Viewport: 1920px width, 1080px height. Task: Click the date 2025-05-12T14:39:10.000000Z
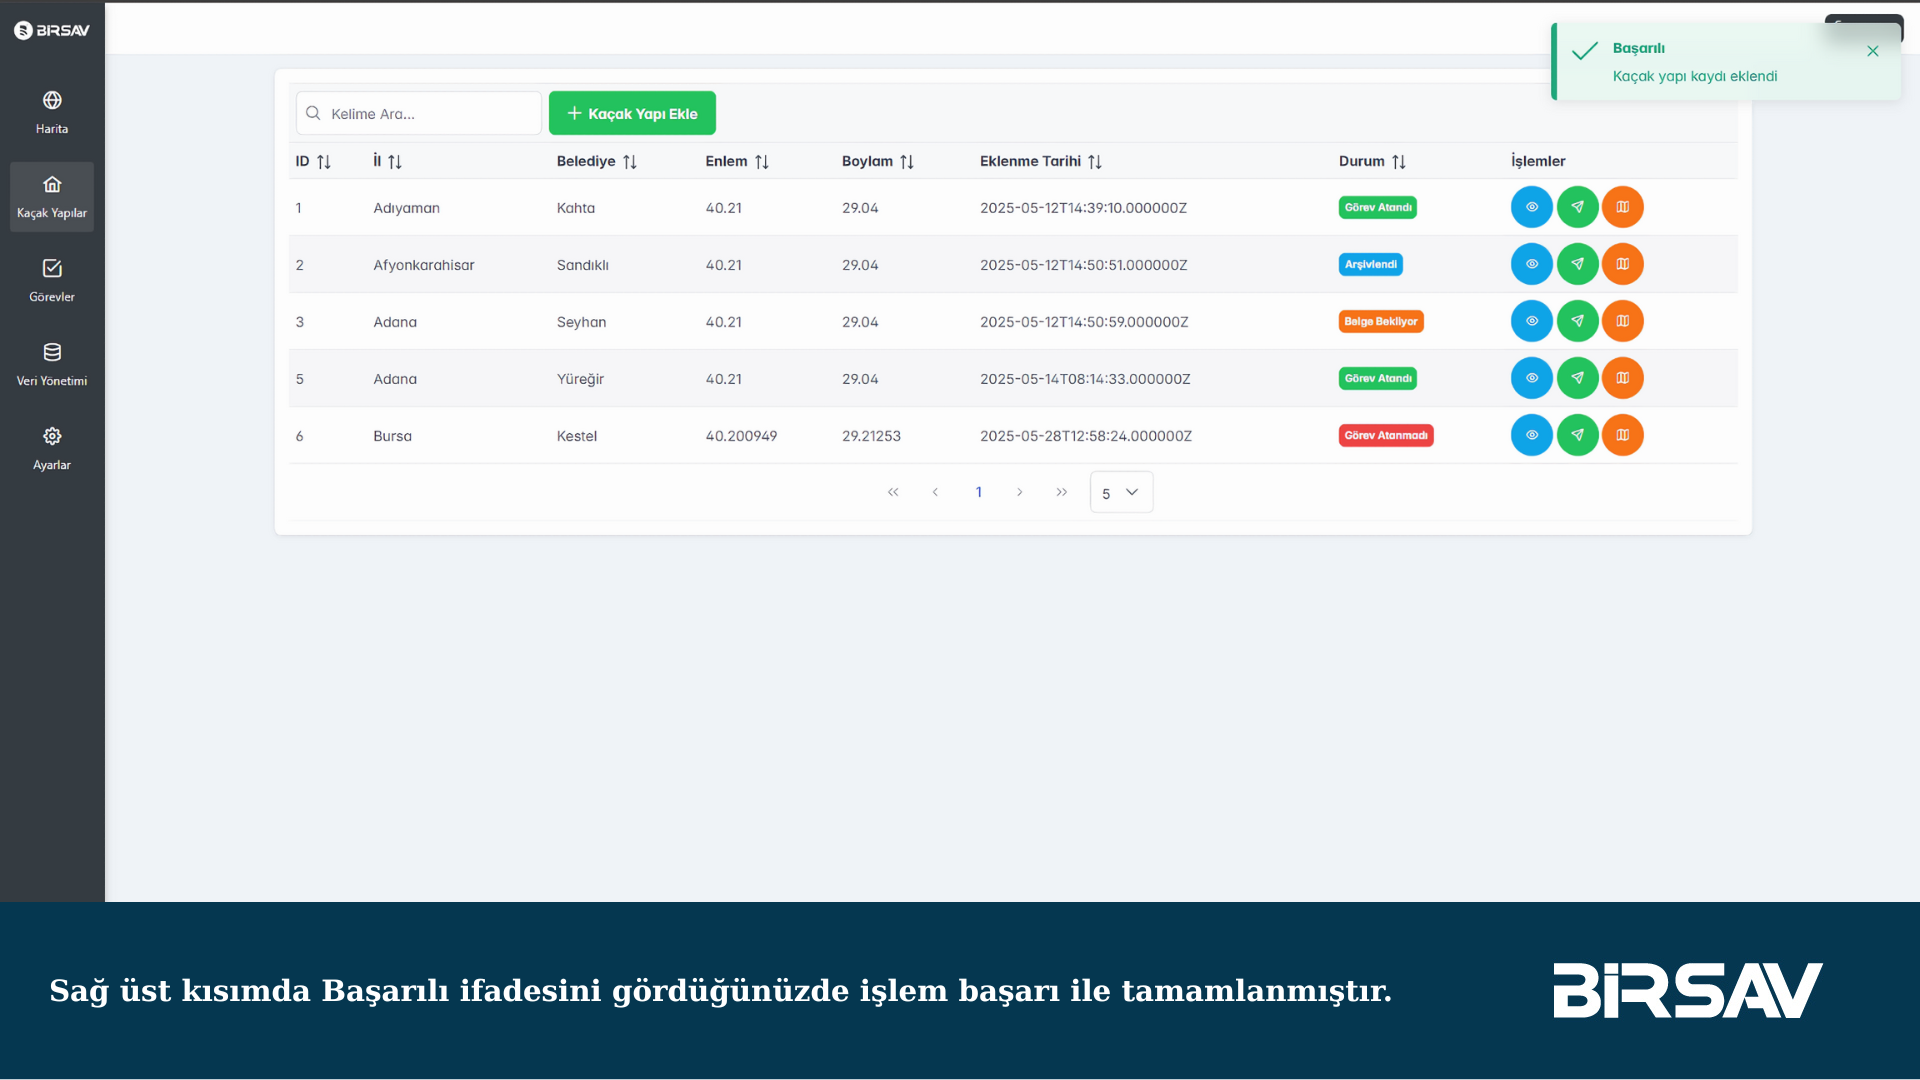click(1083, 208)
